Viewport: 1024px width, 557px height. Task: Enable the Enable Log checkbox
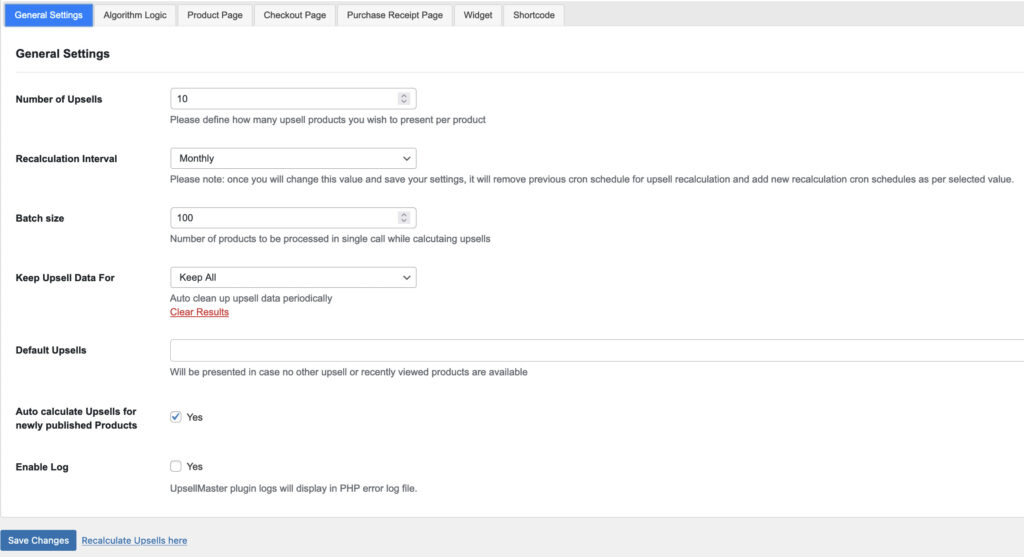pyautogui.click(x=176, y=466)
